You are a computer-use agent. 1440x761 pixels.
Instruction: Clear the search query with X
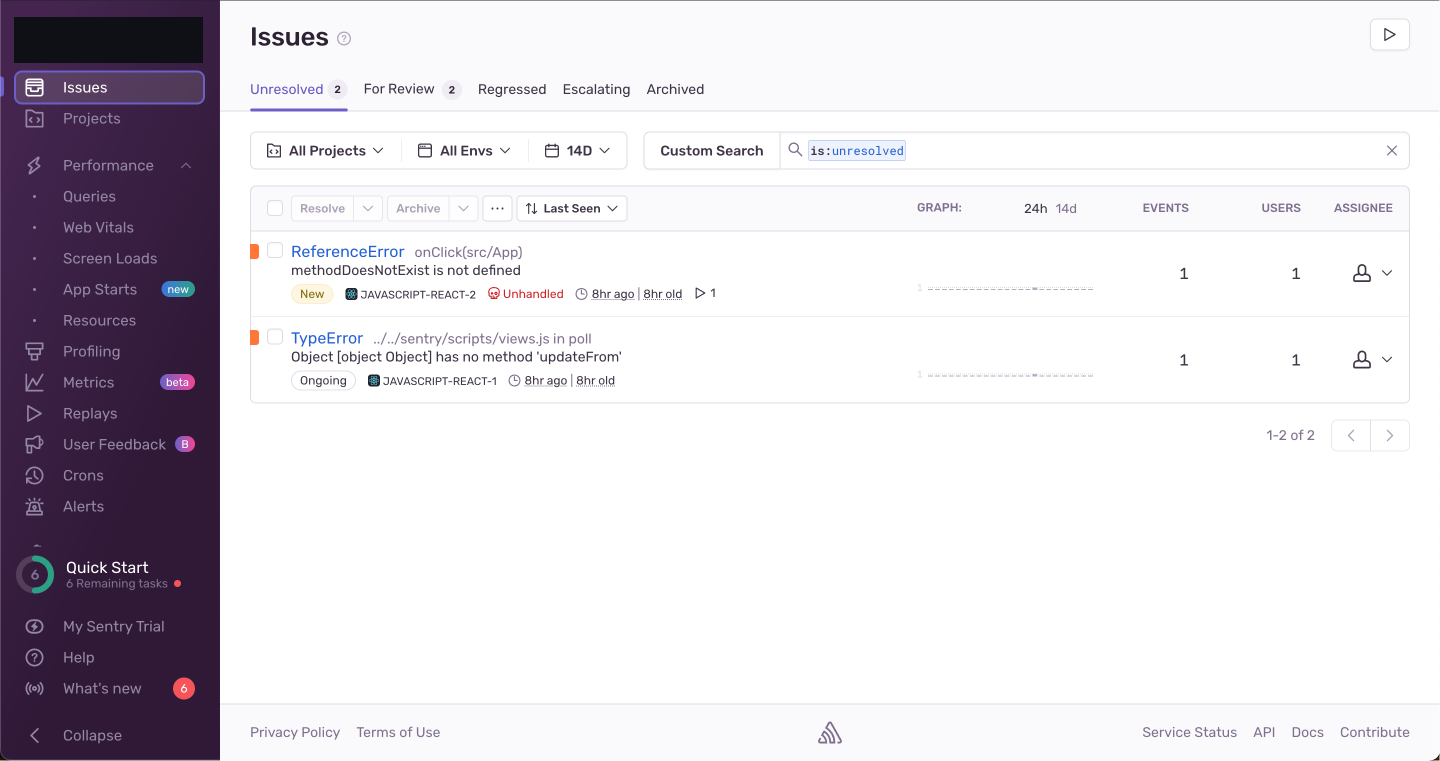coord(1391,151)
